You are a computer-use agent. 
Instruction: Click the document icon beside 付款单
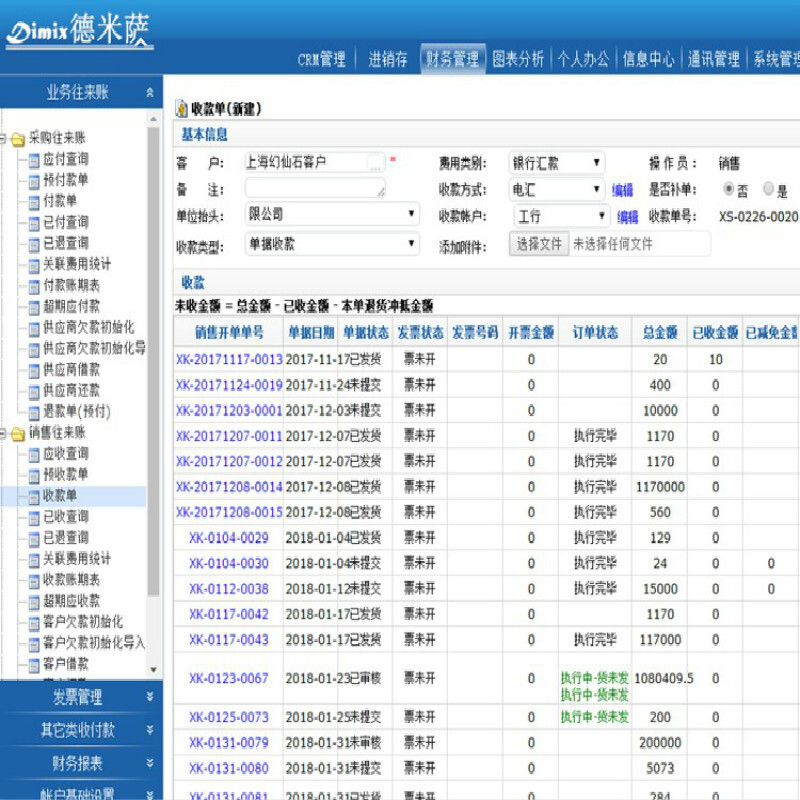pos(33,202)
